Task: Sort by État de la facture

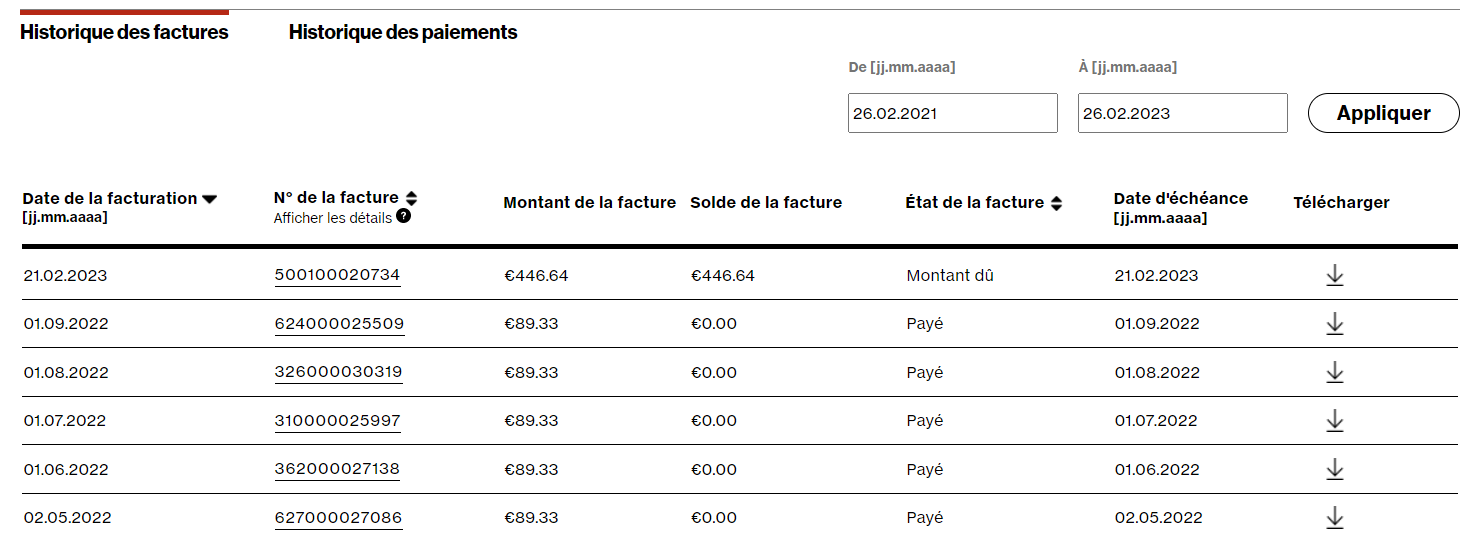Action: 1056,203
